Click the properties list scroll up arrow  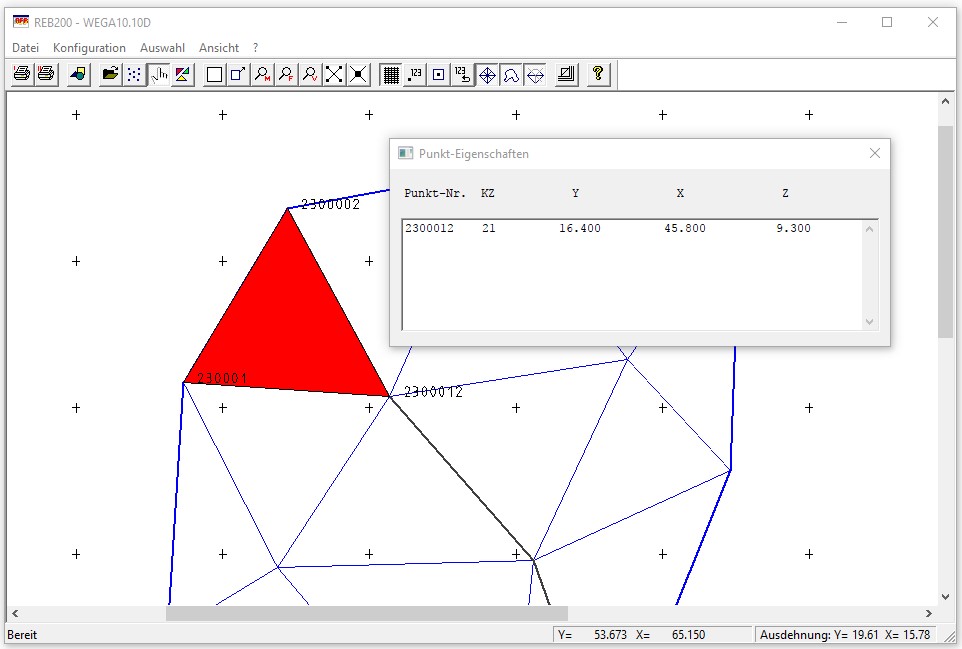[869, 229]
